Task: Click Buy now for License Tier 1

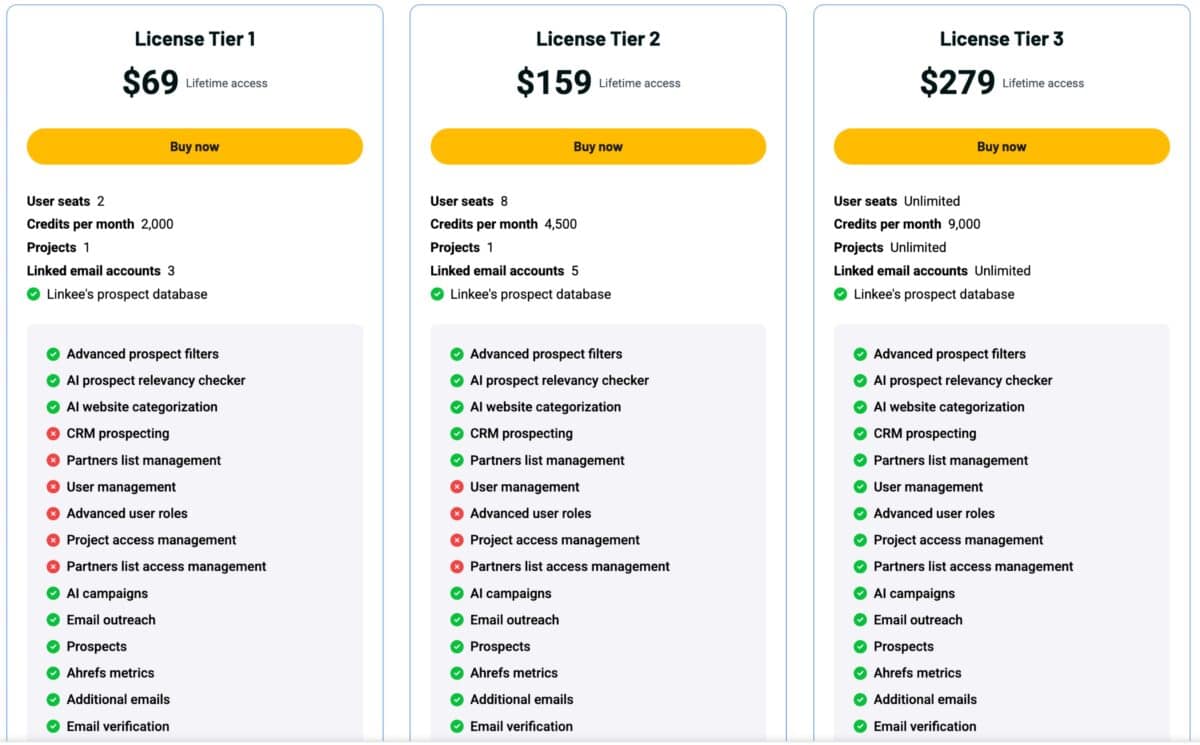Action: [194, 146]
